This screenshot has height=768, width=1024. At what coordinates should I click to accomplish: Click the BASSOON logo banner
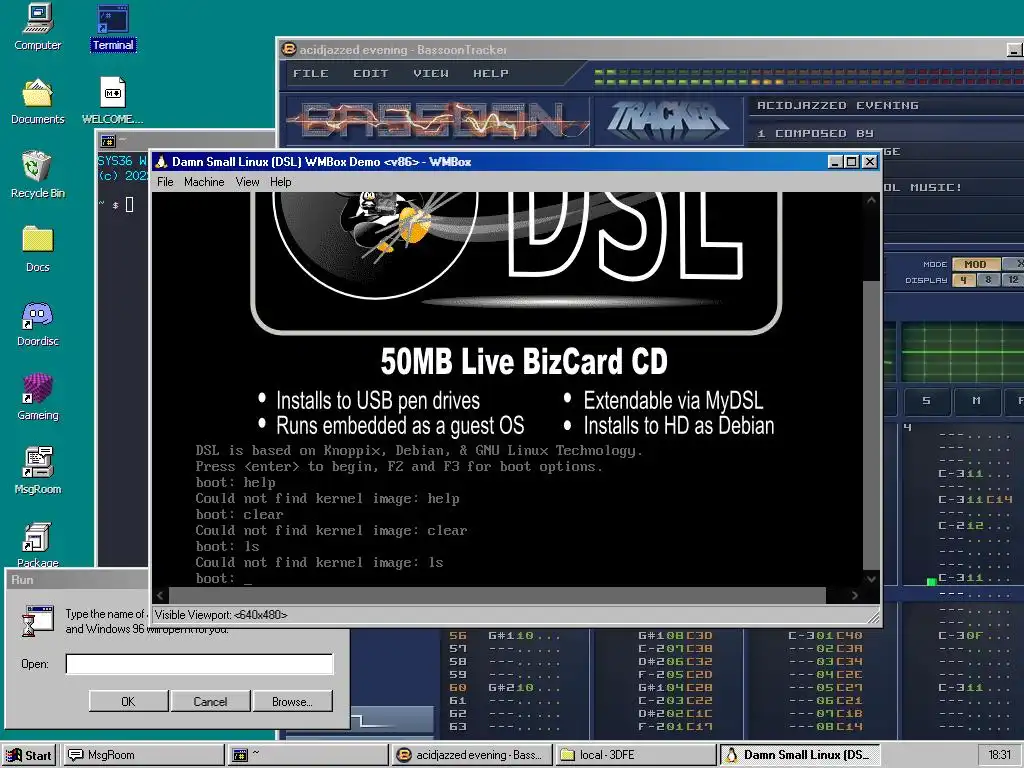point(438,121)
